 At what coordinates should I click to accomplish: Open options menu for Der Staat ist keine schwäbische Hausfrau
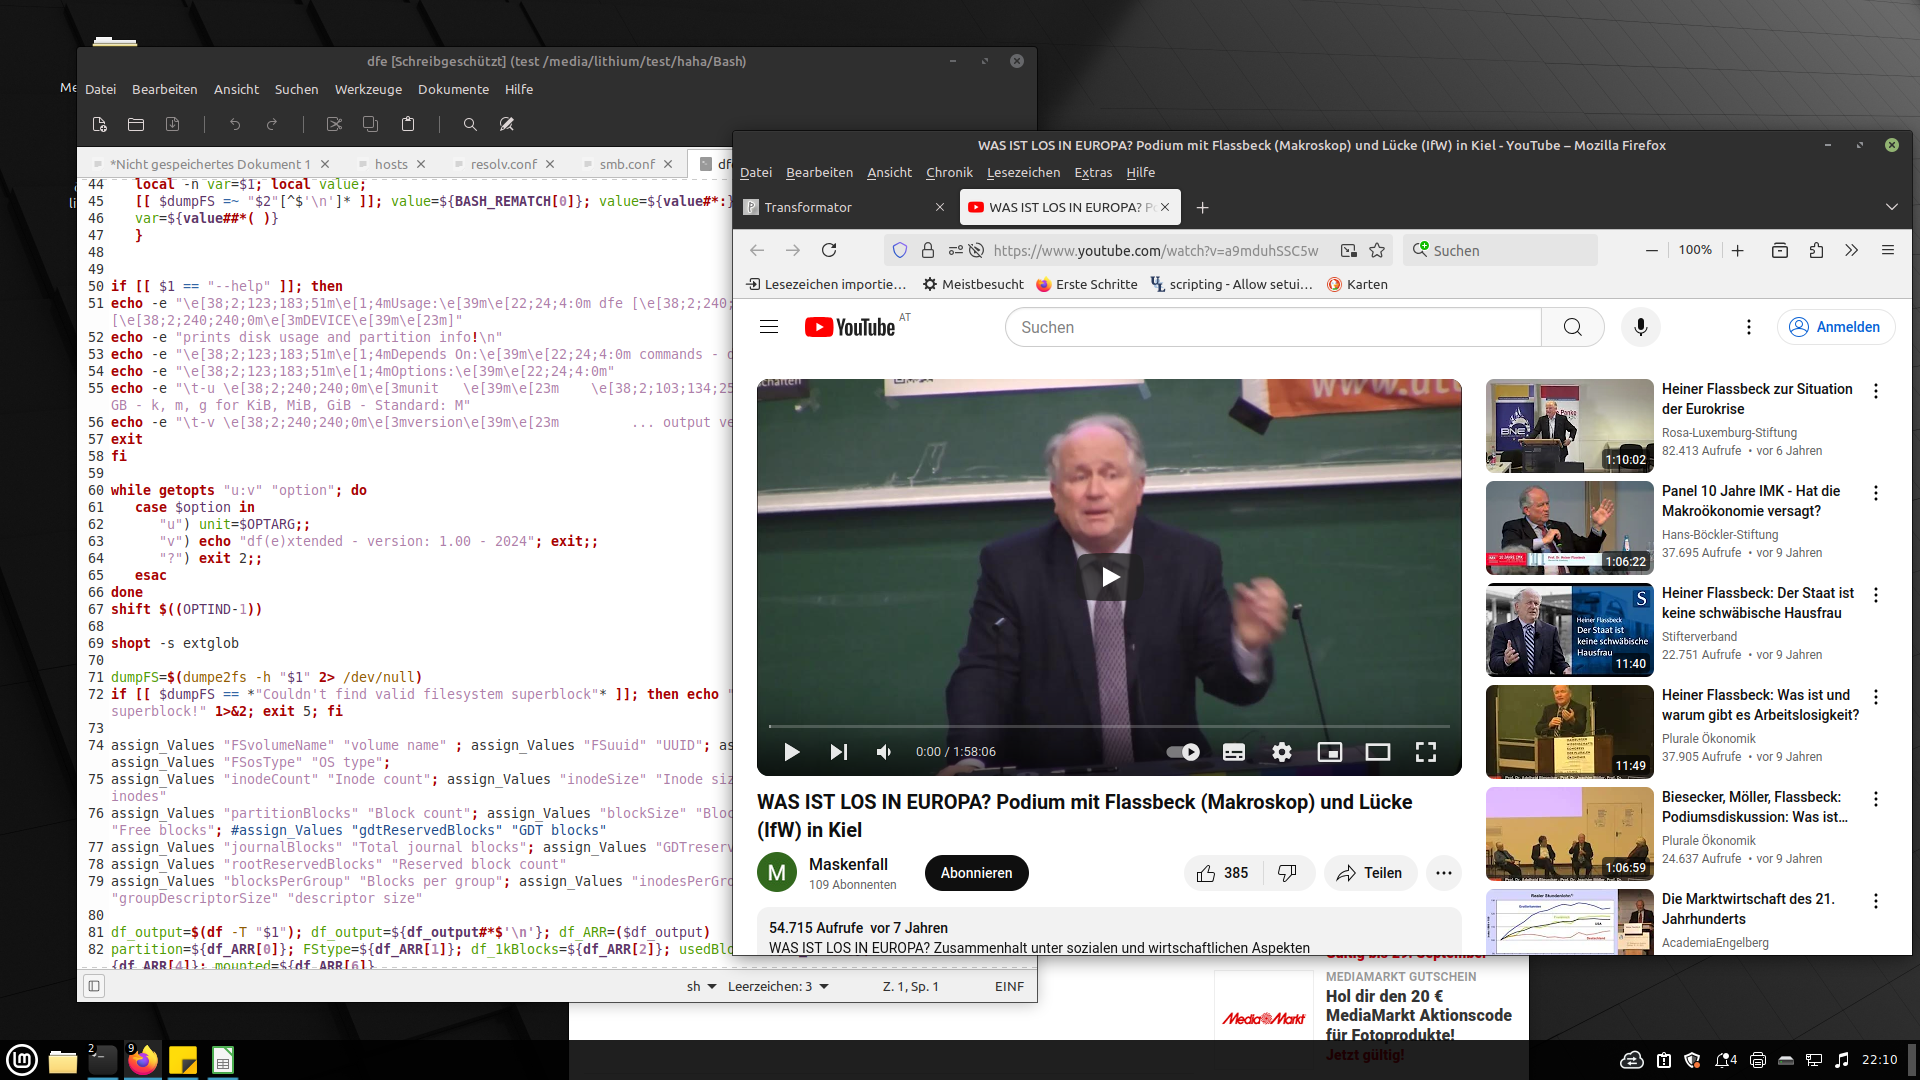1876,595
